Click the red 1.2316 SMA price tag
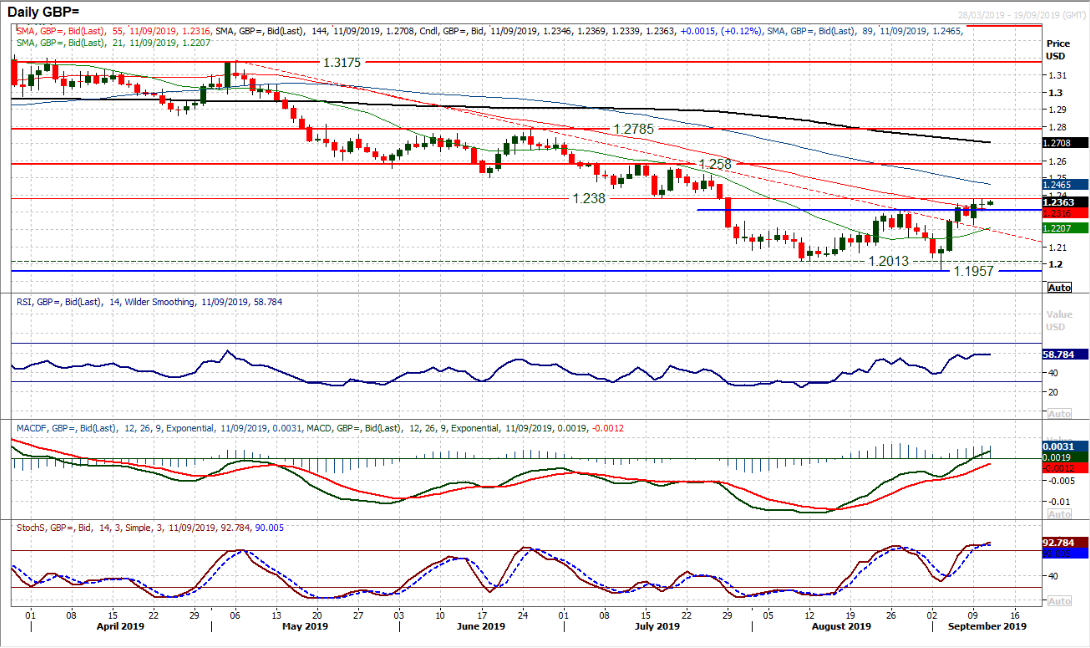Image resolution: width=1090 pixels, height=648 pixels. tap(1058, 213)
